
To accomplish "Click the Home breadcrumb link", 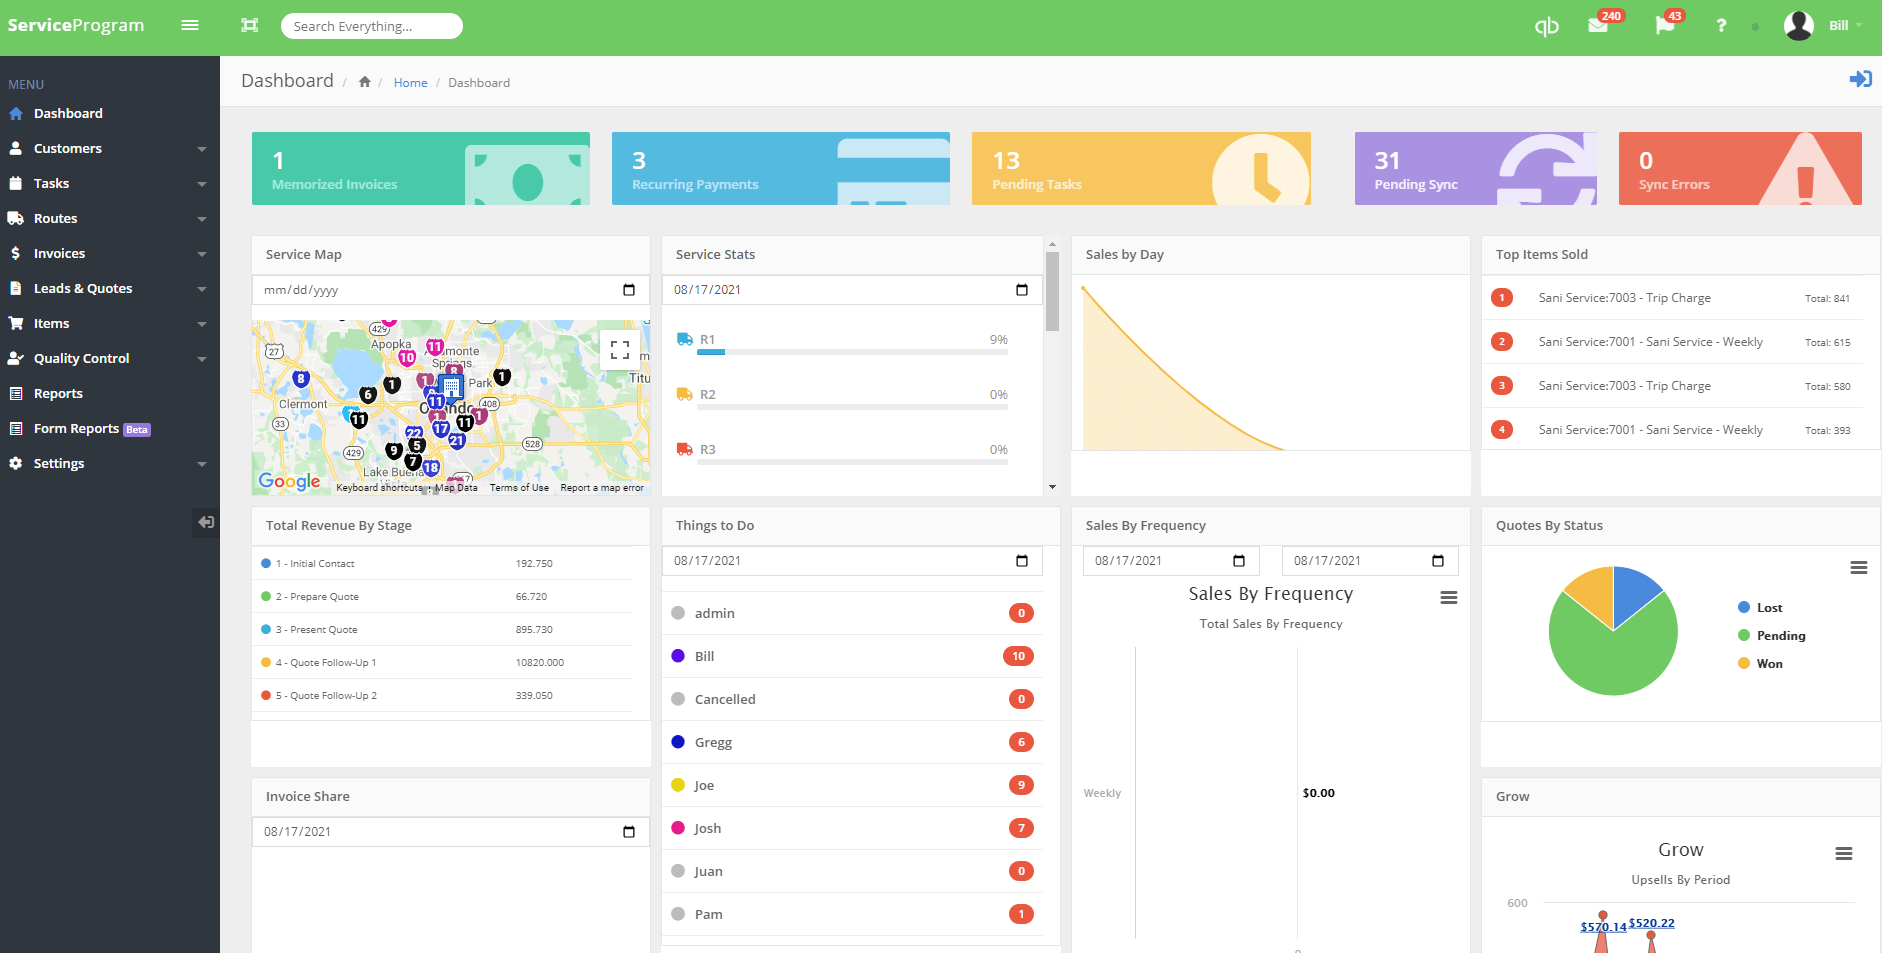I will pyautogui.click(x=410, y=83).
